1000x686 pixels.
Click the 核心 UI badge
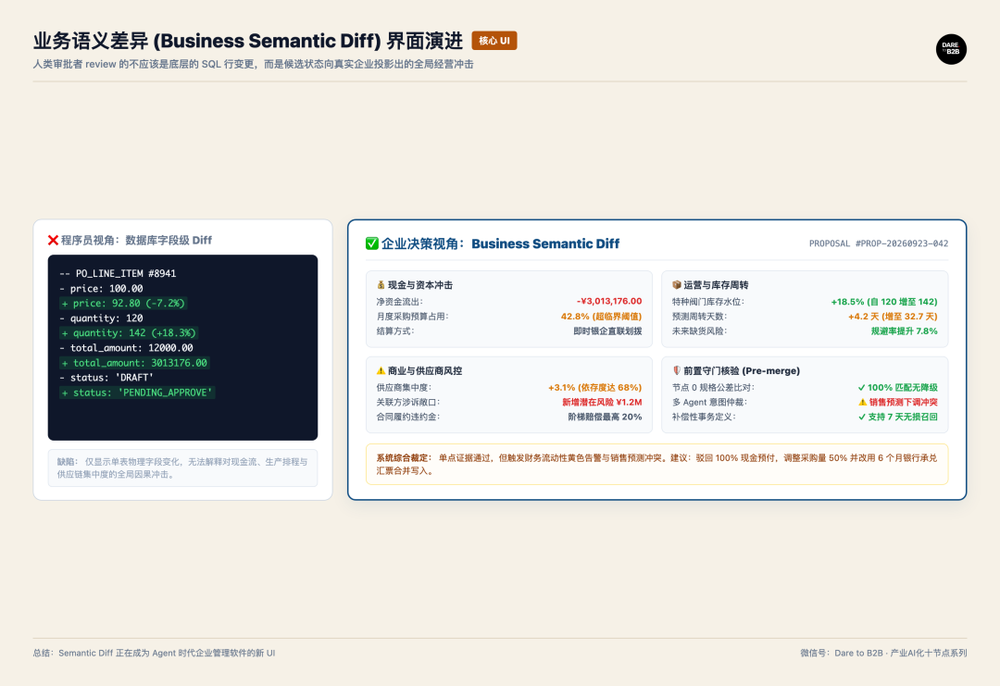point(494,41)
